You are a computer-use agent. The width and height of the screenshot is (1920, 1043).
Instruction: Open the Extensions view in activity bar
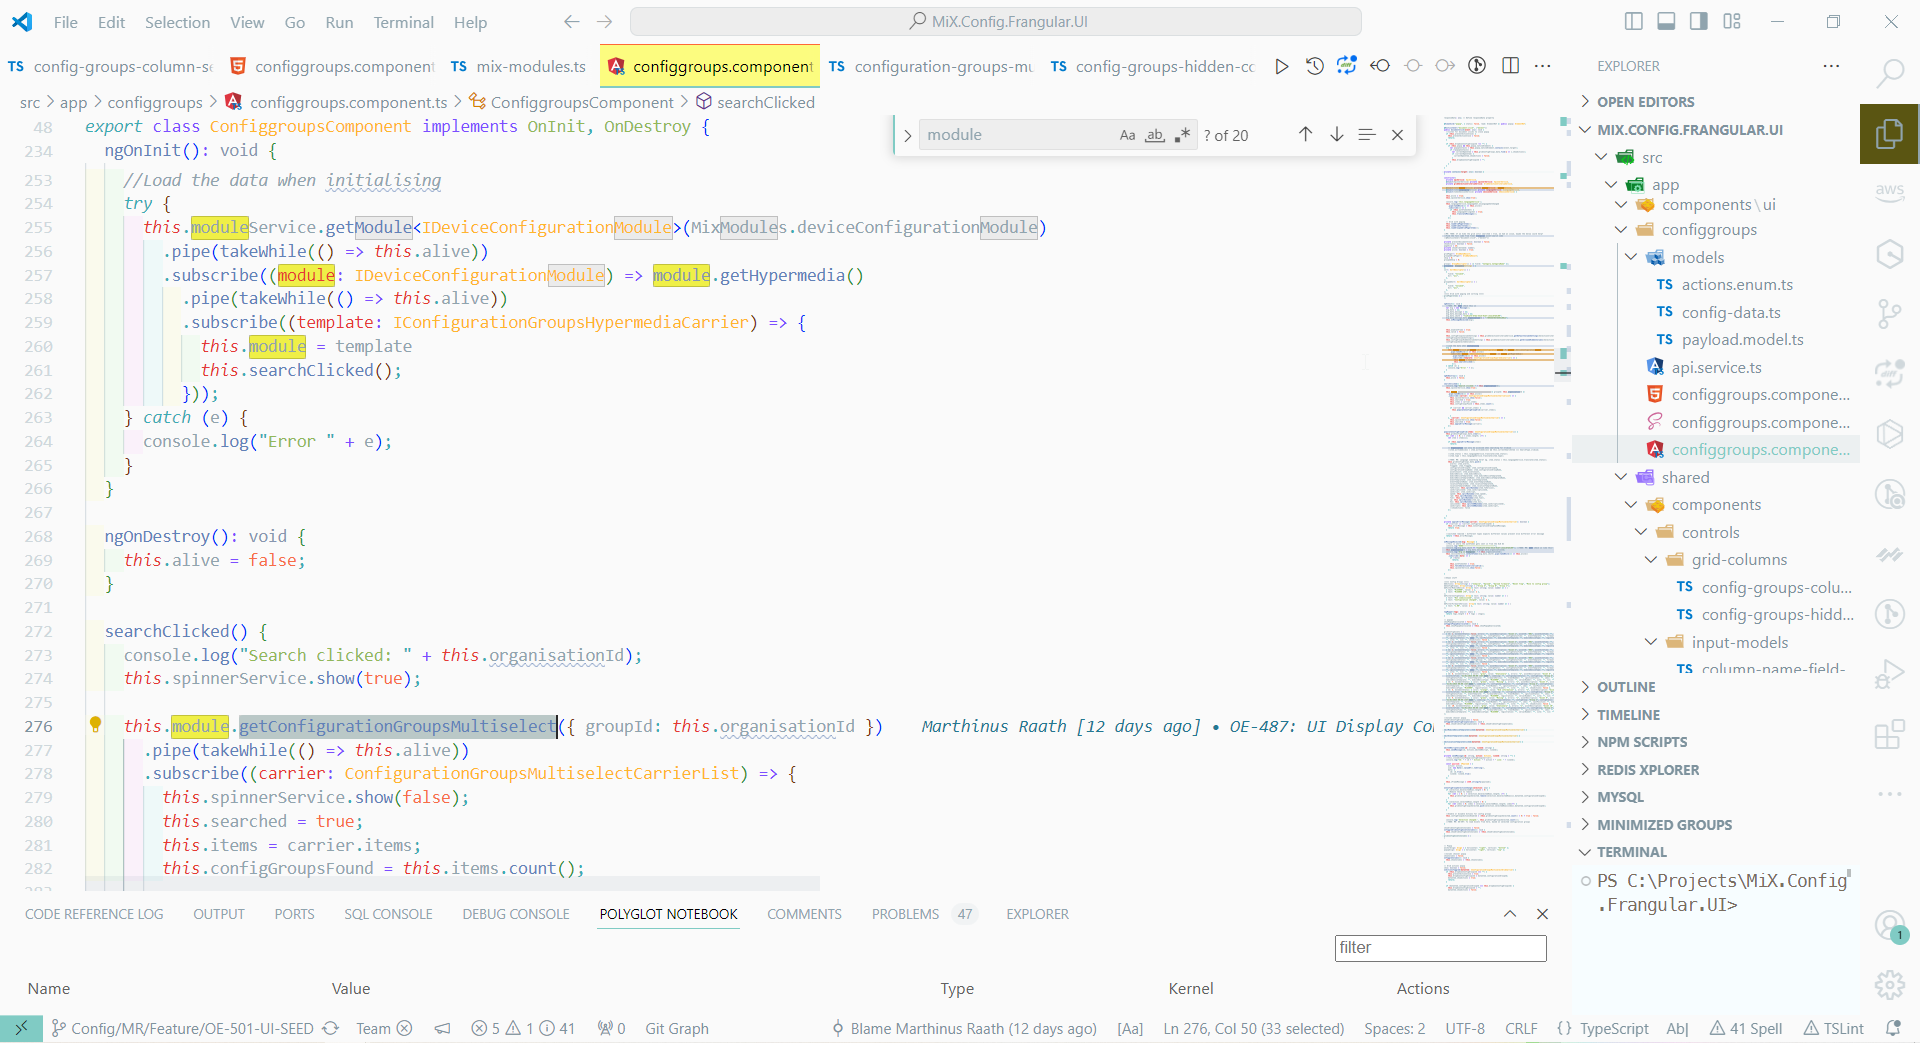[1889, 735]
